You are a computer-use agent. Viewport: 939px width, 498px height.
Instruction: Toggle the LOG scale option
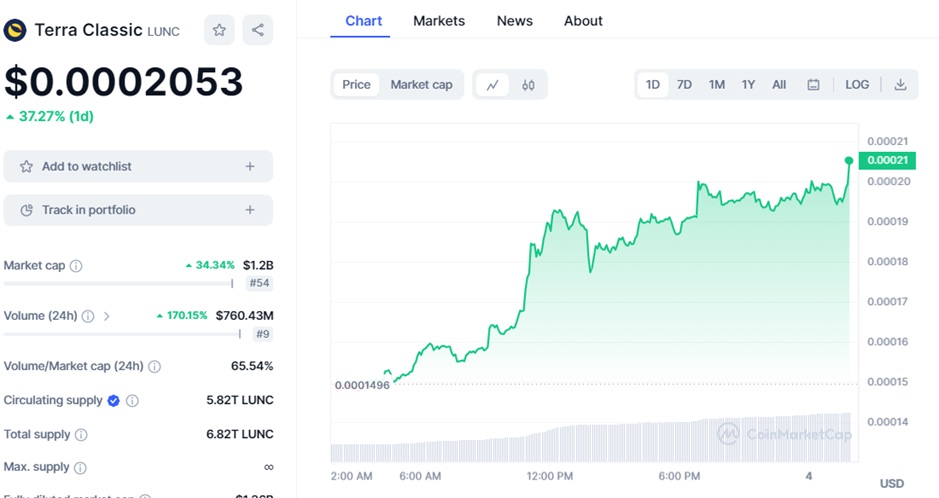(857, 85)
